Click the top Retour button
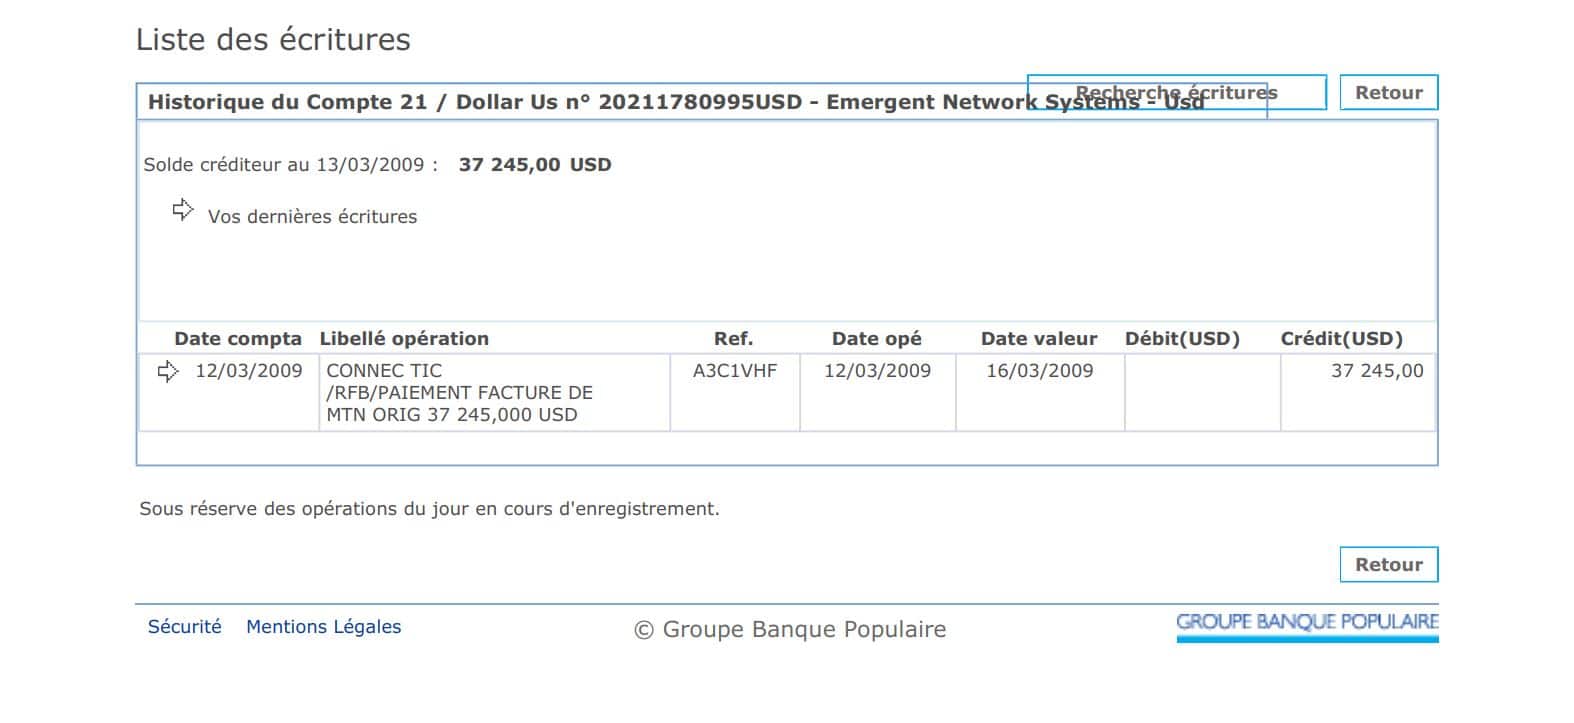 pos(1388,92)
